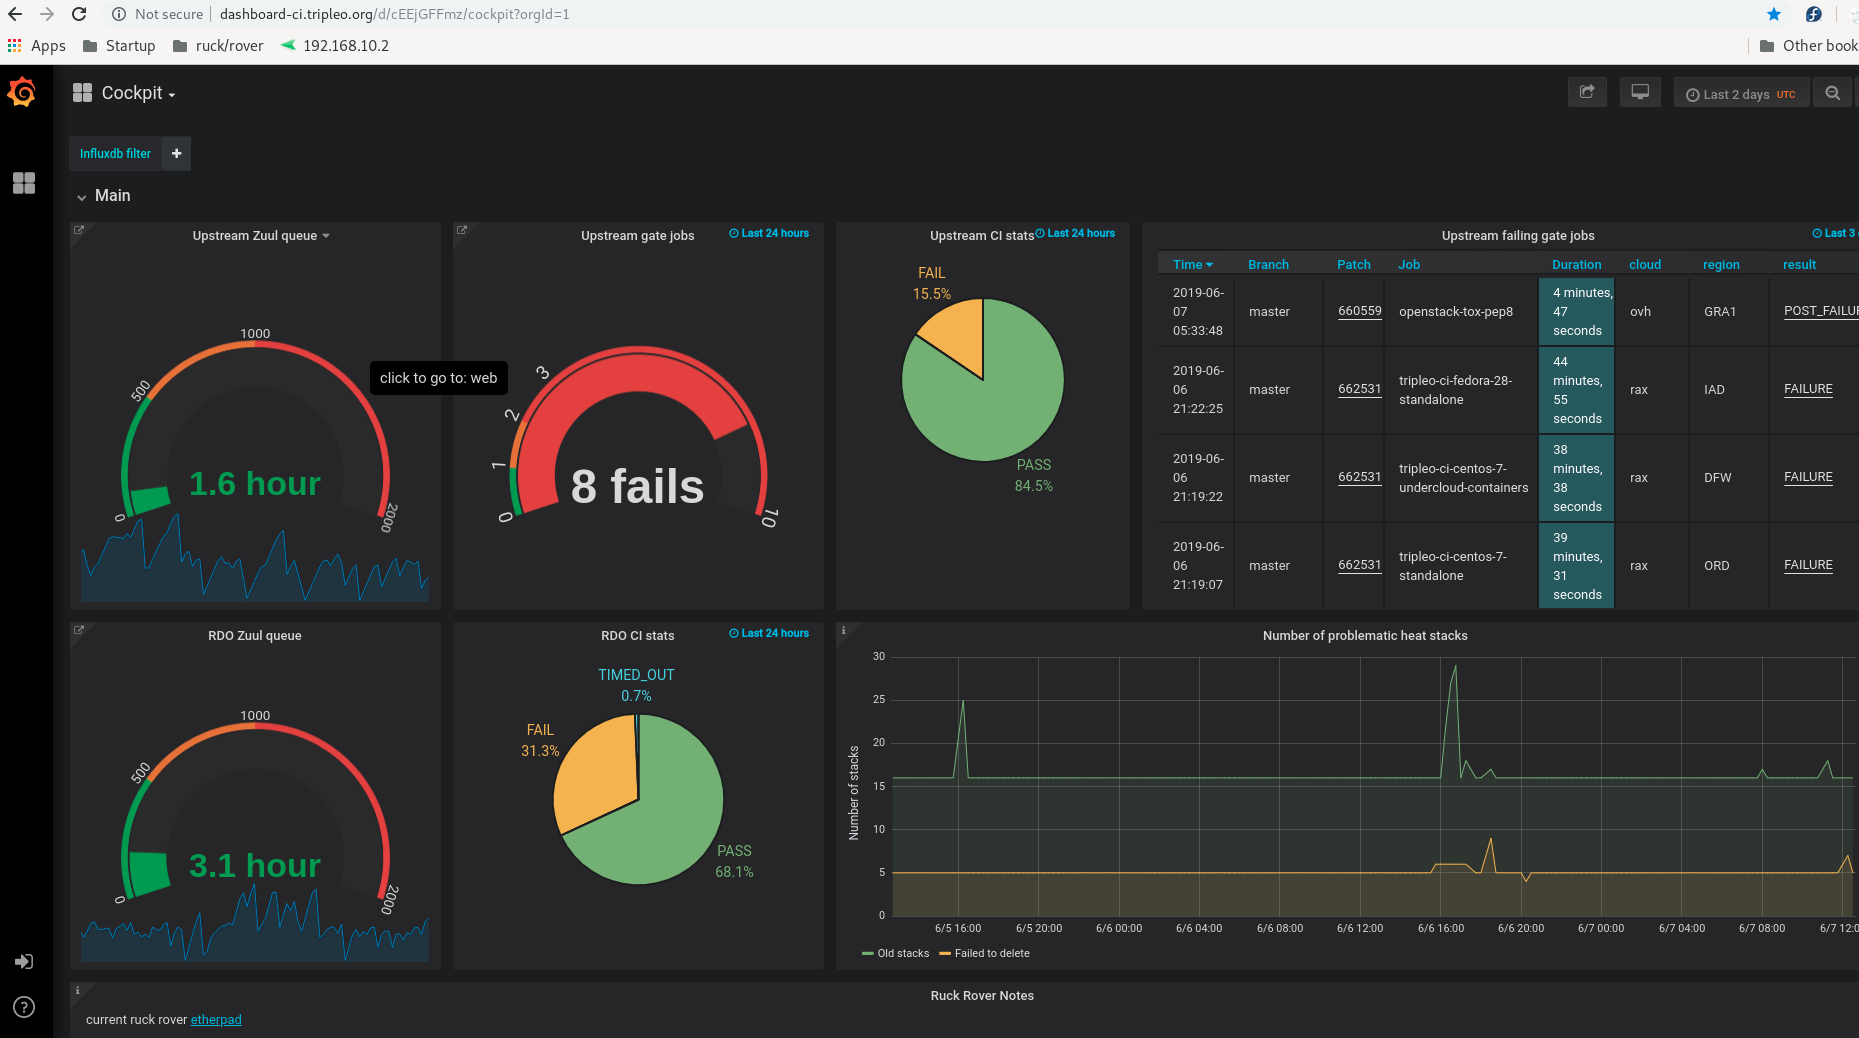Viewport: 1859px width, 1038px height.
Task: Add a new Influxdb filter with plus button
Action: (176, 153)
